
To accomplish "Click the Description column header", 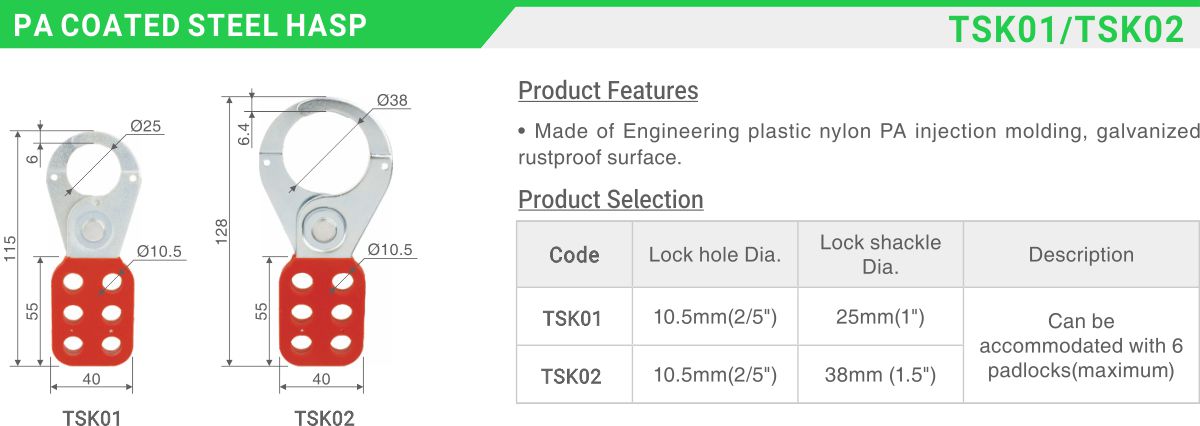I will pos(1081,255).
